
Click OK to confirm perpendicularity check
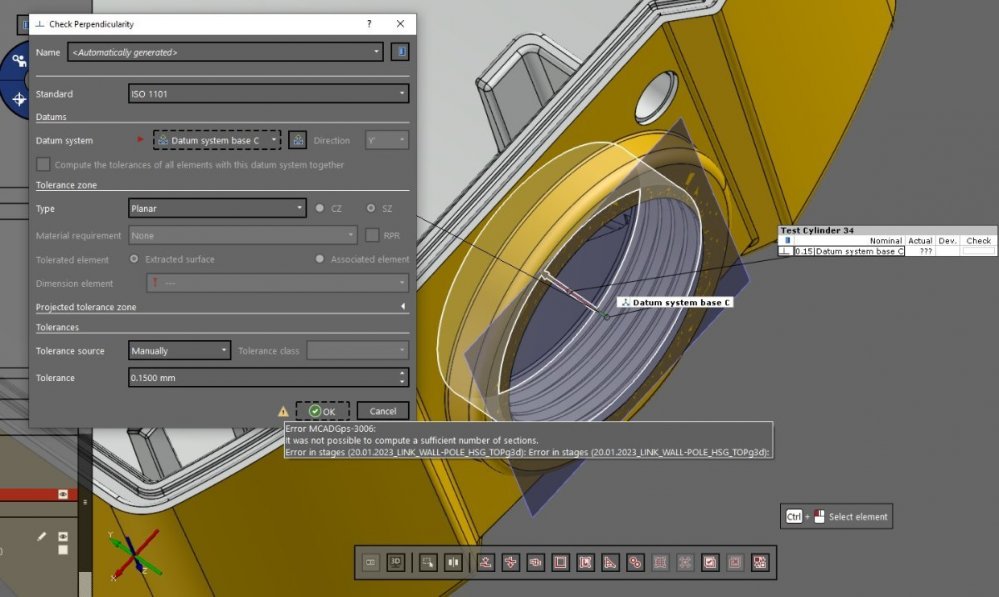tap(322, 411)
